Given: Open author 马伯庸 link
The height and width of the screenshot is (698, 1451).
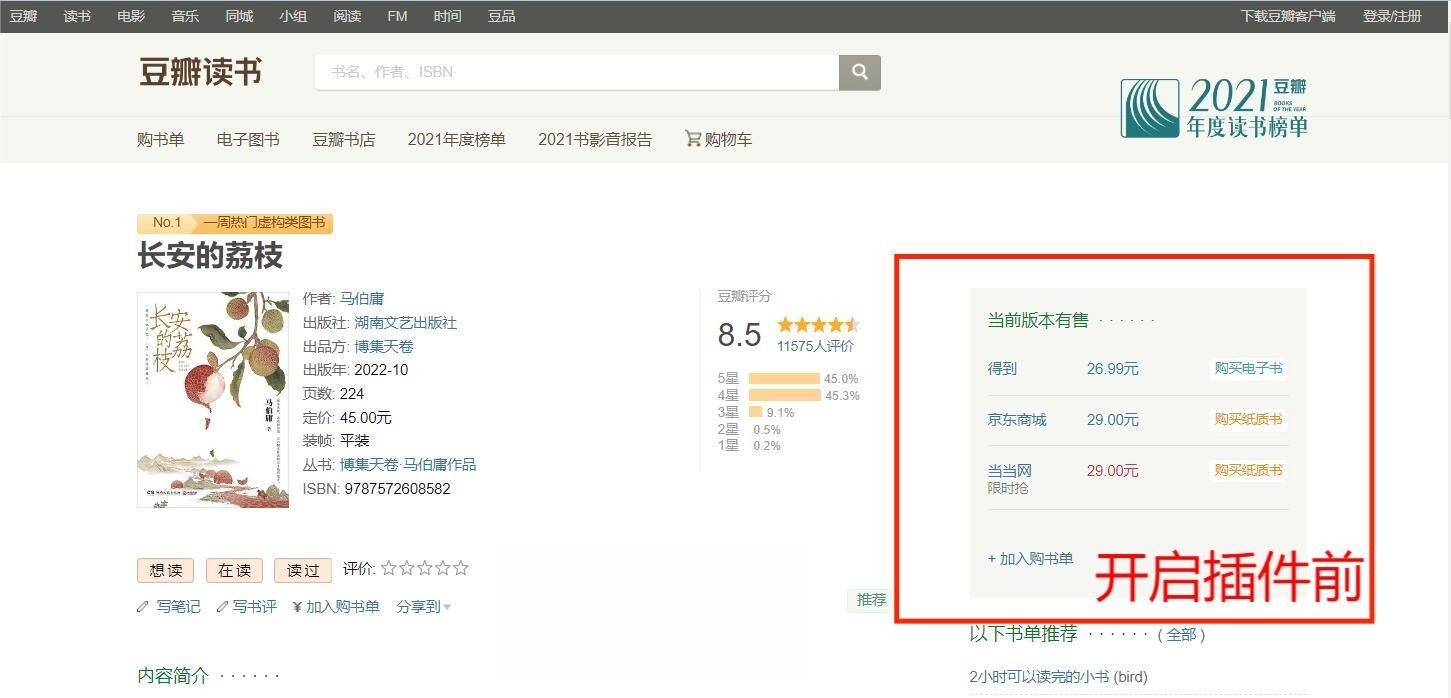Looking at the screenshot, I should pyautogui.click(x=362, y=298).
